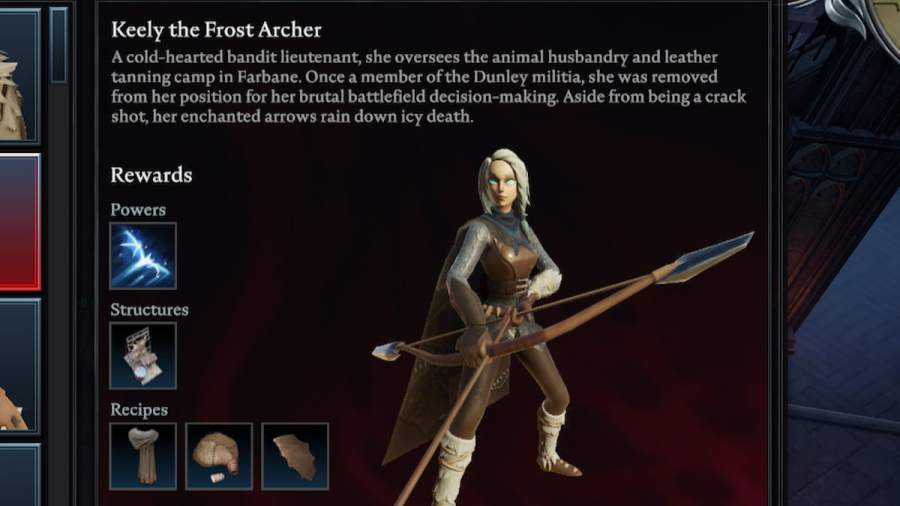900x506 pixels.
Task: Click the Structures category label
Action: pos(149,310)
